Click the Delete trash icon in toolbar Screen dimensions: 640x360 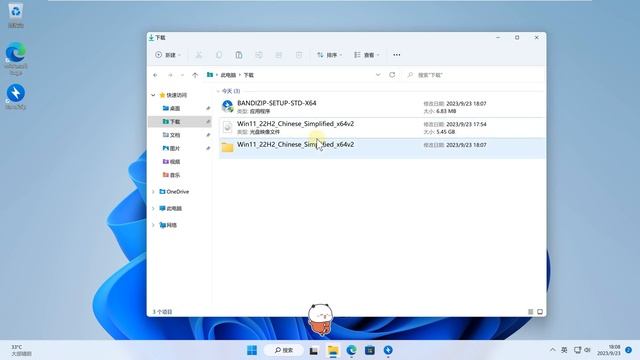(x=299, y=55)
